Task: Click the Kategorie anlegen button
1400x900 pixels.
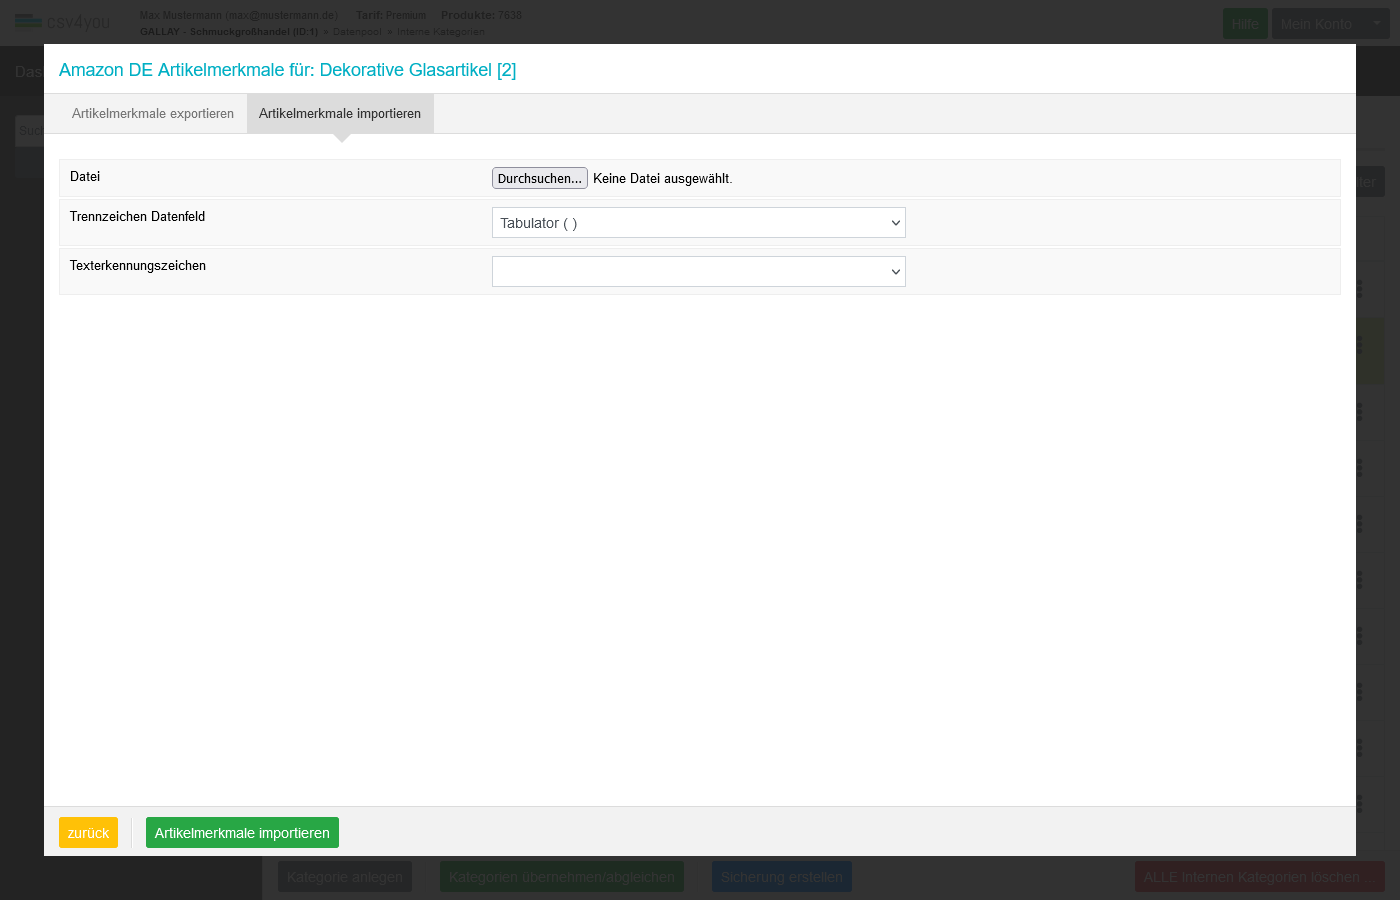Action: click(x=345, y=877)
